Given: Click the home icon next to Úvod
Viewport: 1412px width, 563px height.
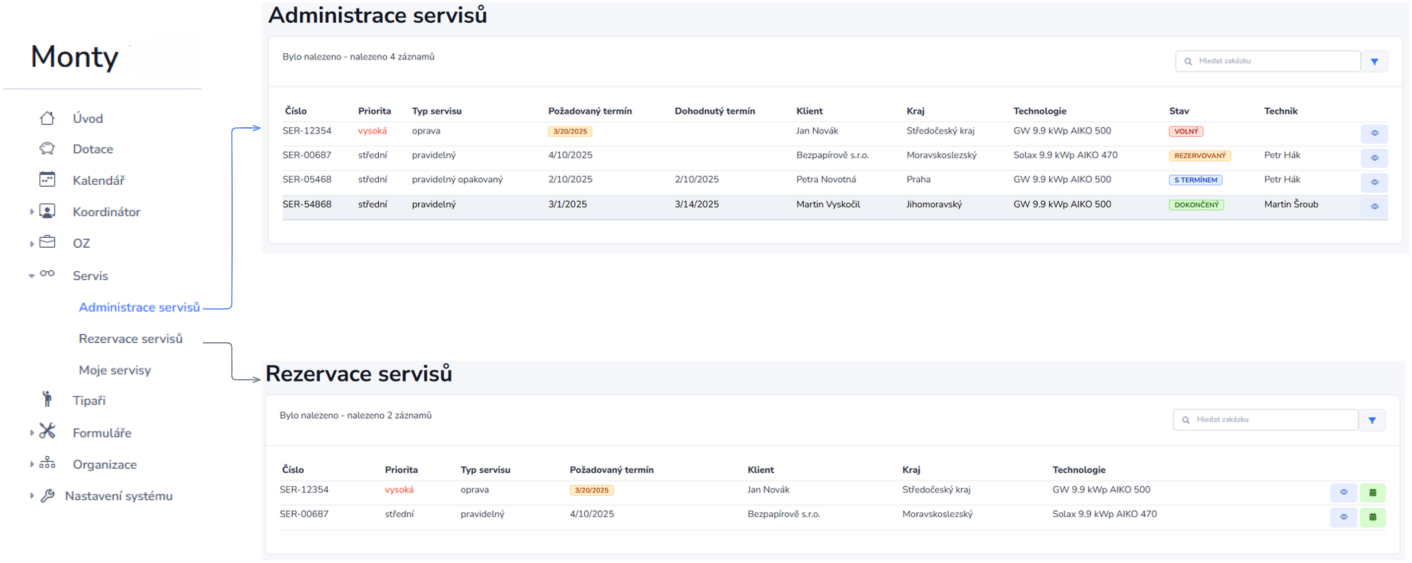Looking at the screenshot, I should pyautogui.click(x=47, y=118).
